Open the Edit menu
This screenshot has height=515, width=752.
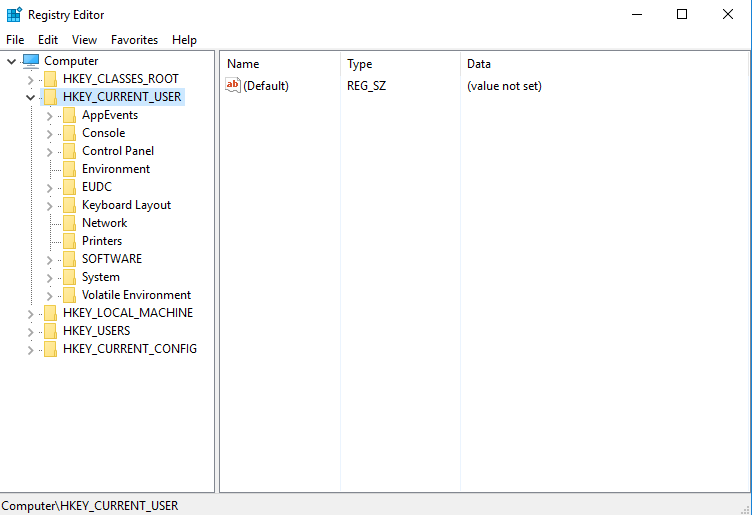(x=48, y=40)
